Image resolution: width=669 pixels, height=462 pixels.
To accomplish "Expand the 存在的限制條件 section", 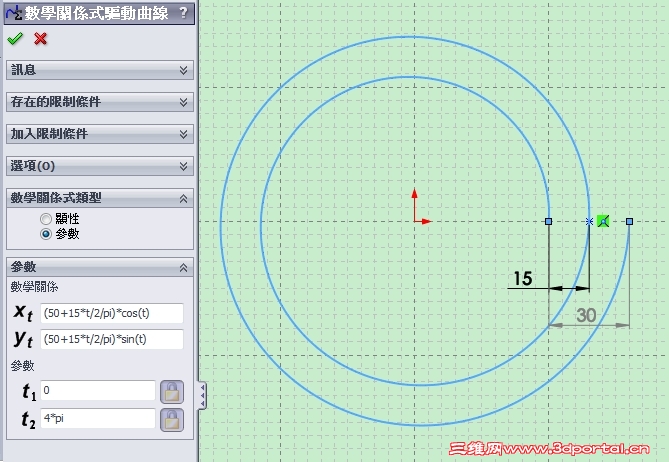I will pos(100,102).
